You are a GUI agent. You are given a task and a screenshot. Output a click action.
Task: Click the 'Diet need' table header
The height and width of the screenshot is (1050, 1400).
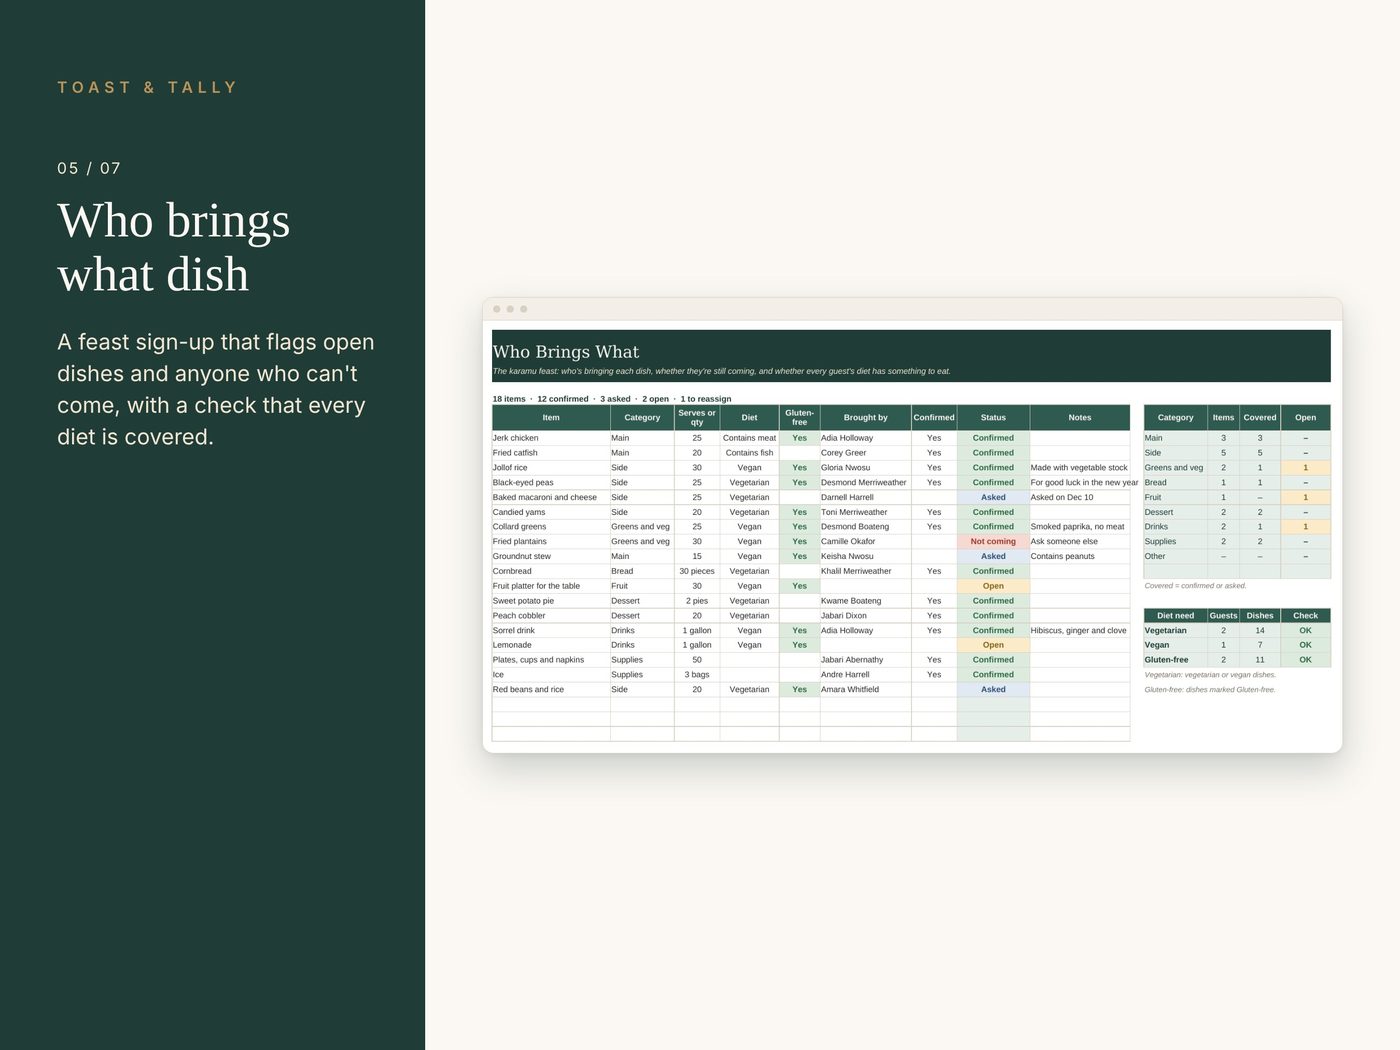1175,616
